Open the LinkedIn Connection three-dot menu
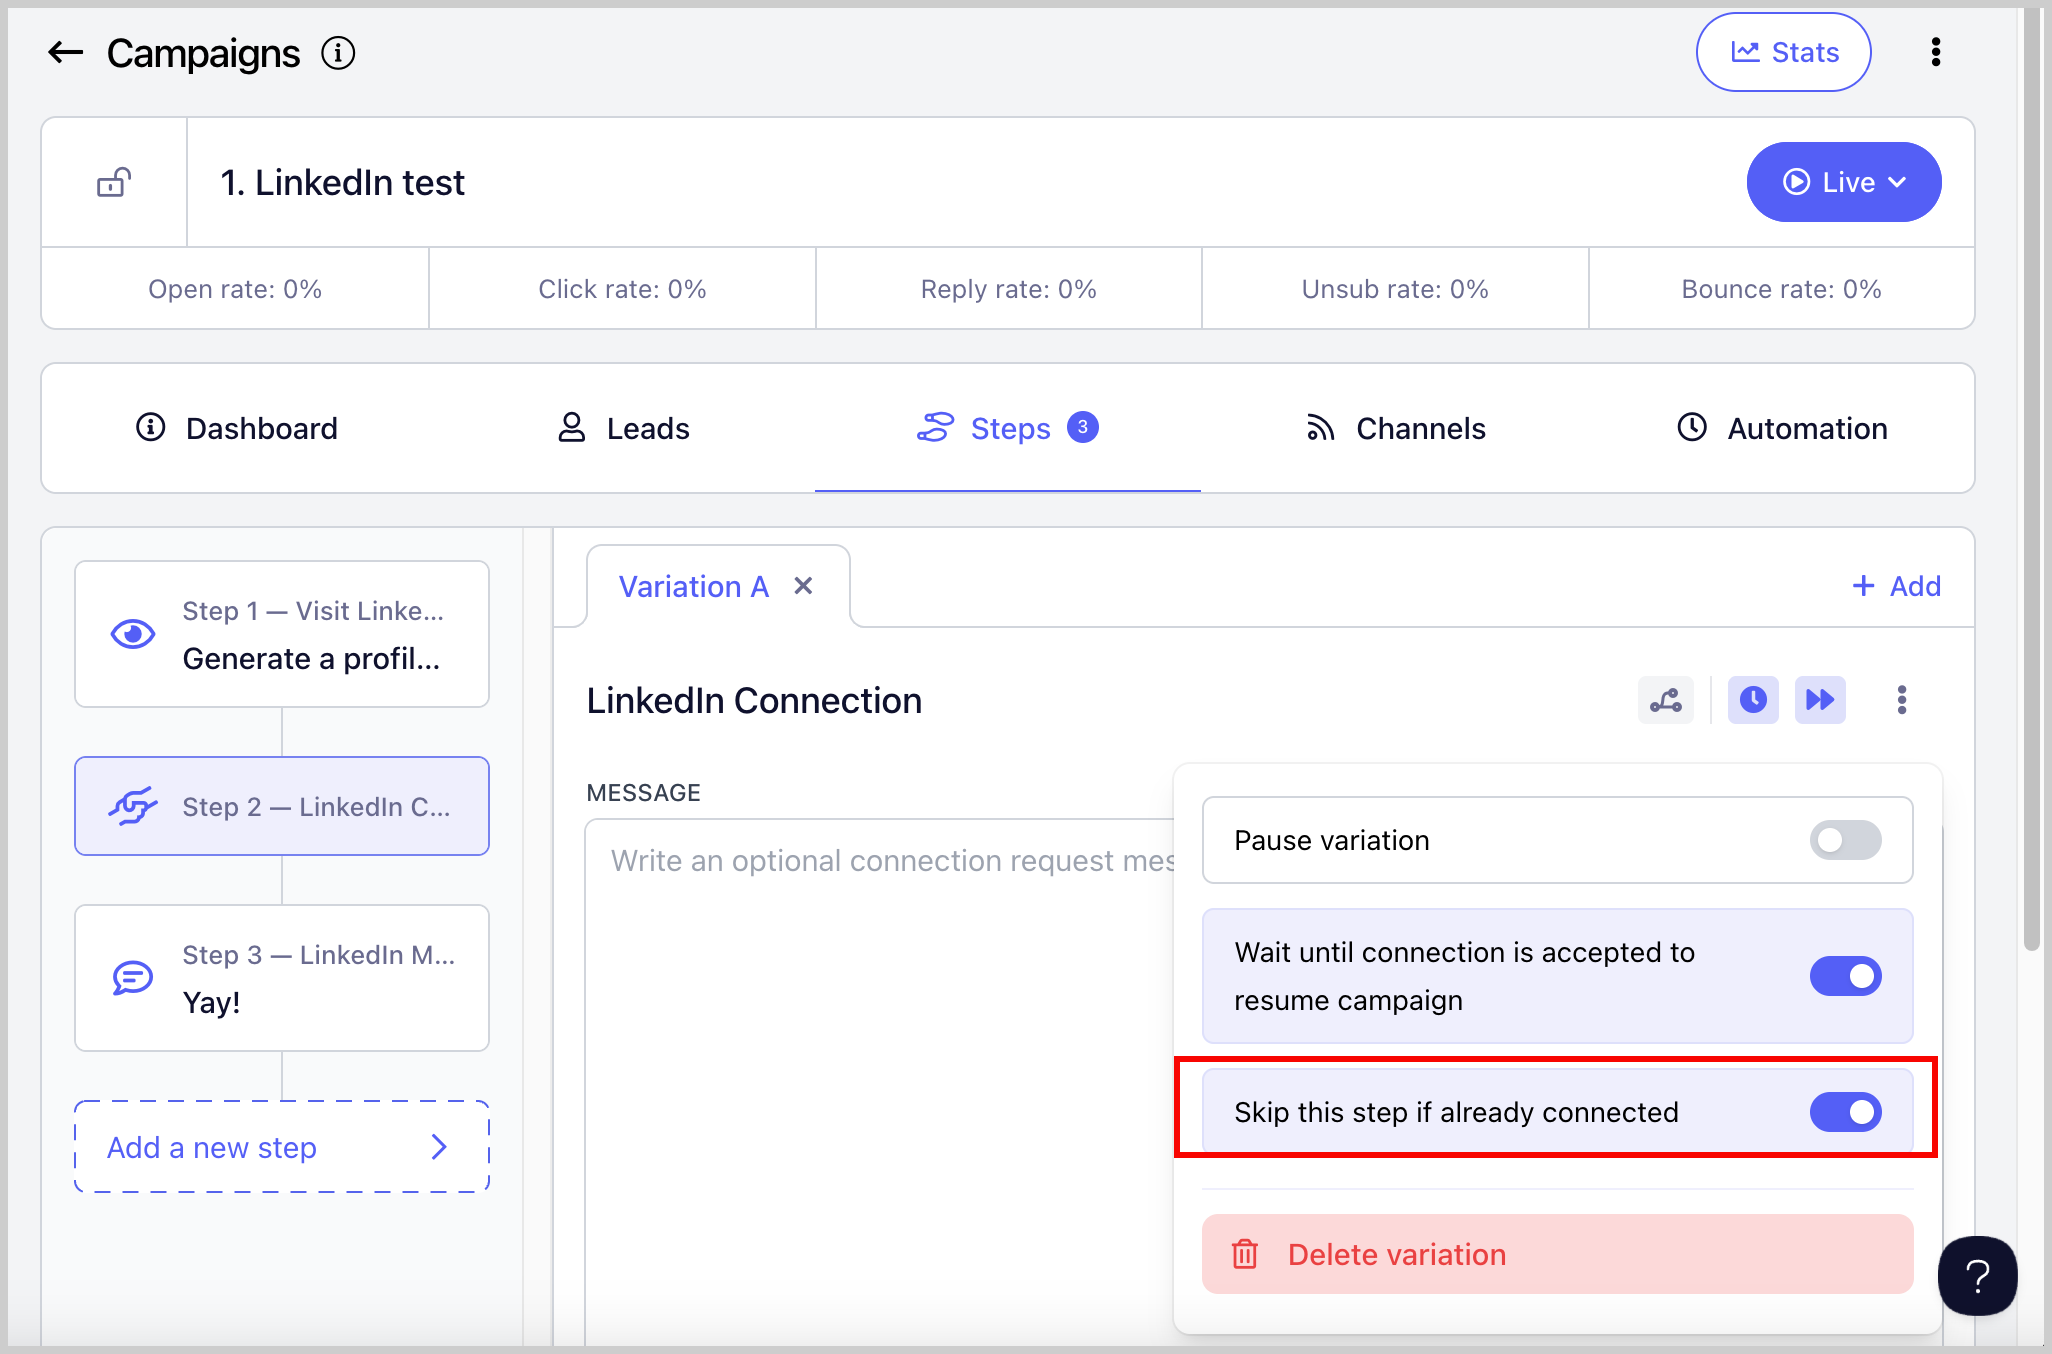 coord(1902,700)
